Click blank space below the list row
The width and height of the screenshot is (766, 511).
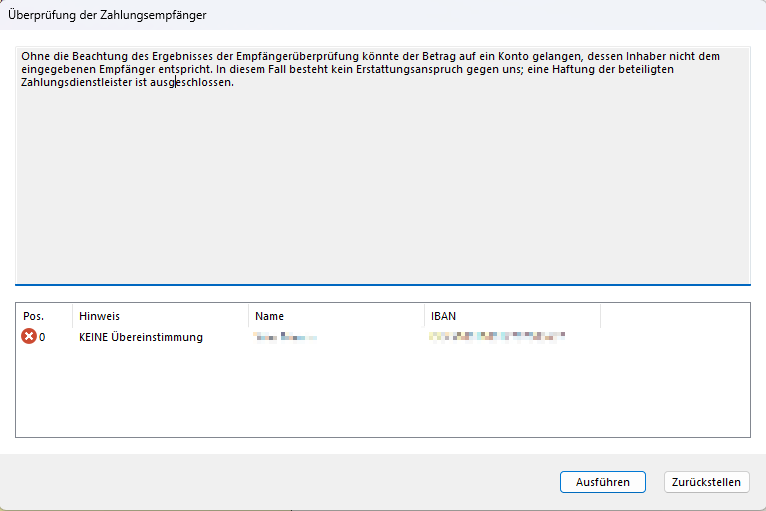[382, 395]
